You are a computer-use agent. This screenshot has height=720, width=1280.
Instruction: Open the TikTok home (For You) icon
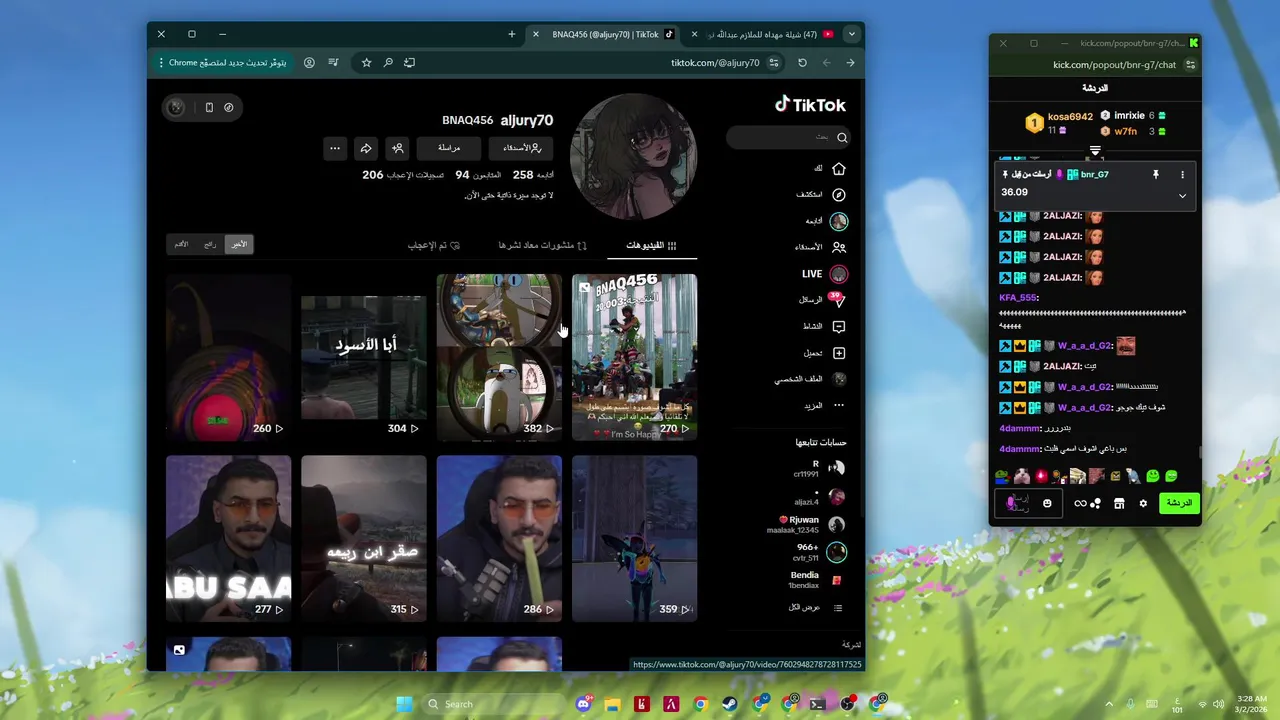(838, 168)
